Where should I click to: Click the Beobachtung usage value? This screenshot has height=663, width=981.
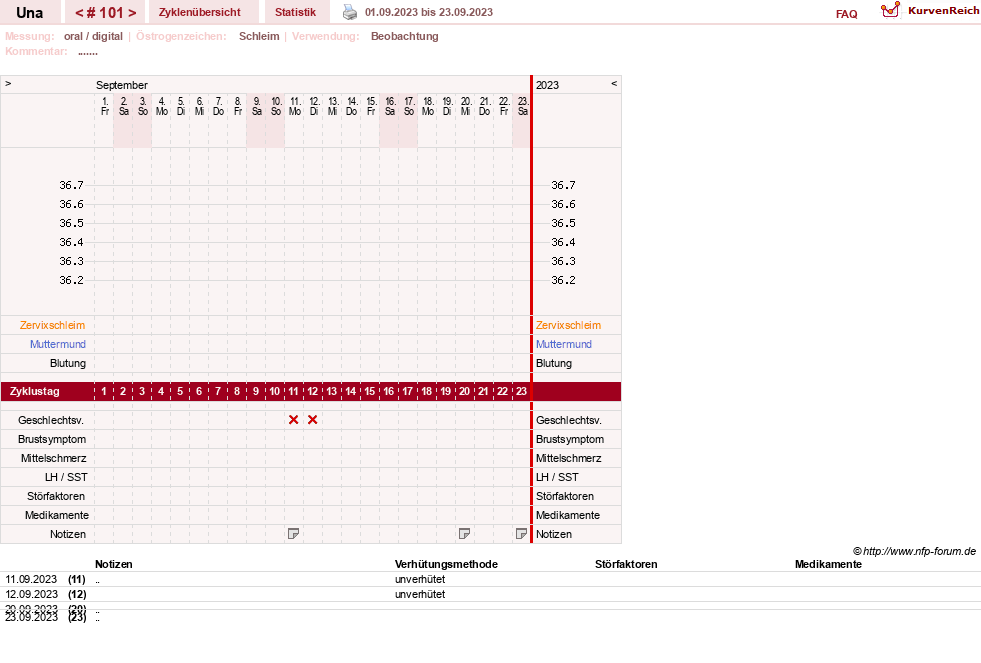(404, 36)
